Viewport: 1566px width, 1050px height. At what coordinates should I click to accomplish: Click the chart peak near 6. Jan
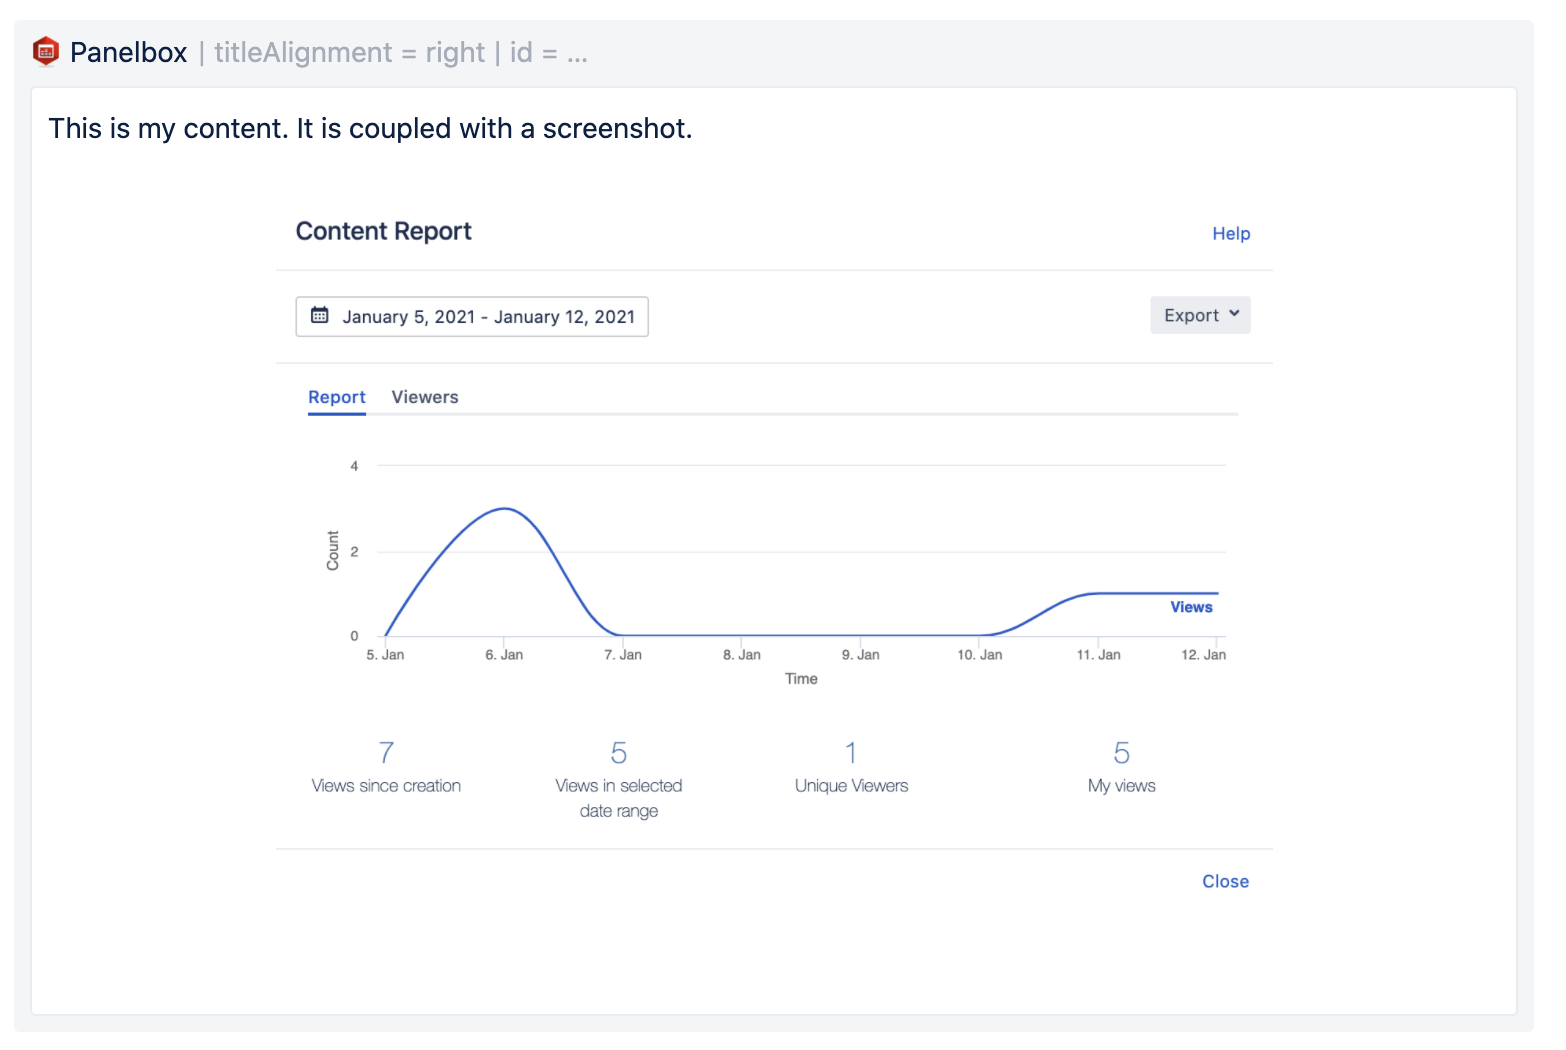click(505, 509)
